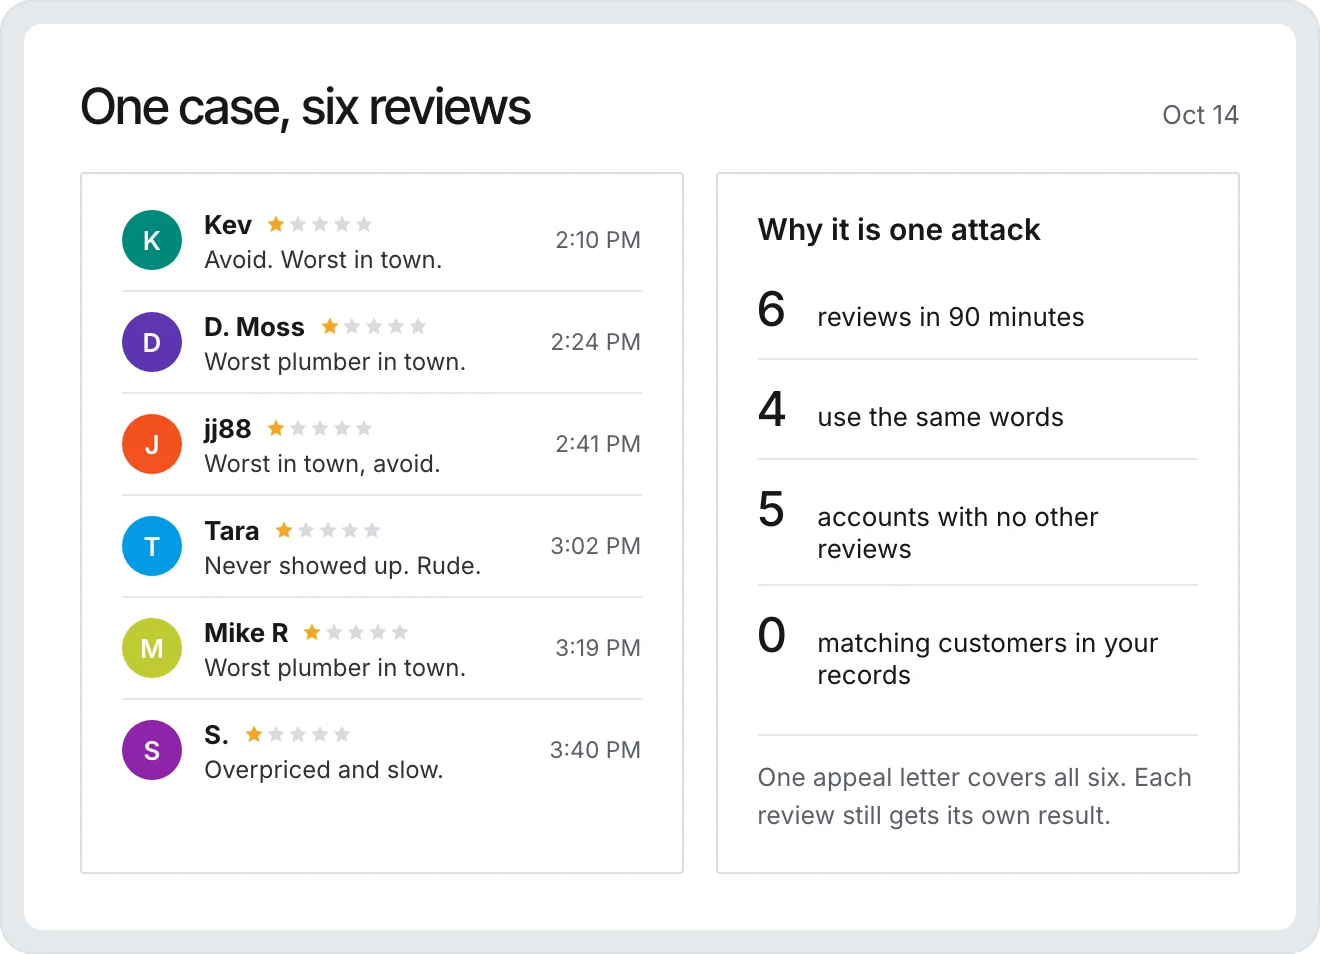
Task: Click the 'Why it is one attack' heading
Action: pyautogui.click(x=899, y=230)
